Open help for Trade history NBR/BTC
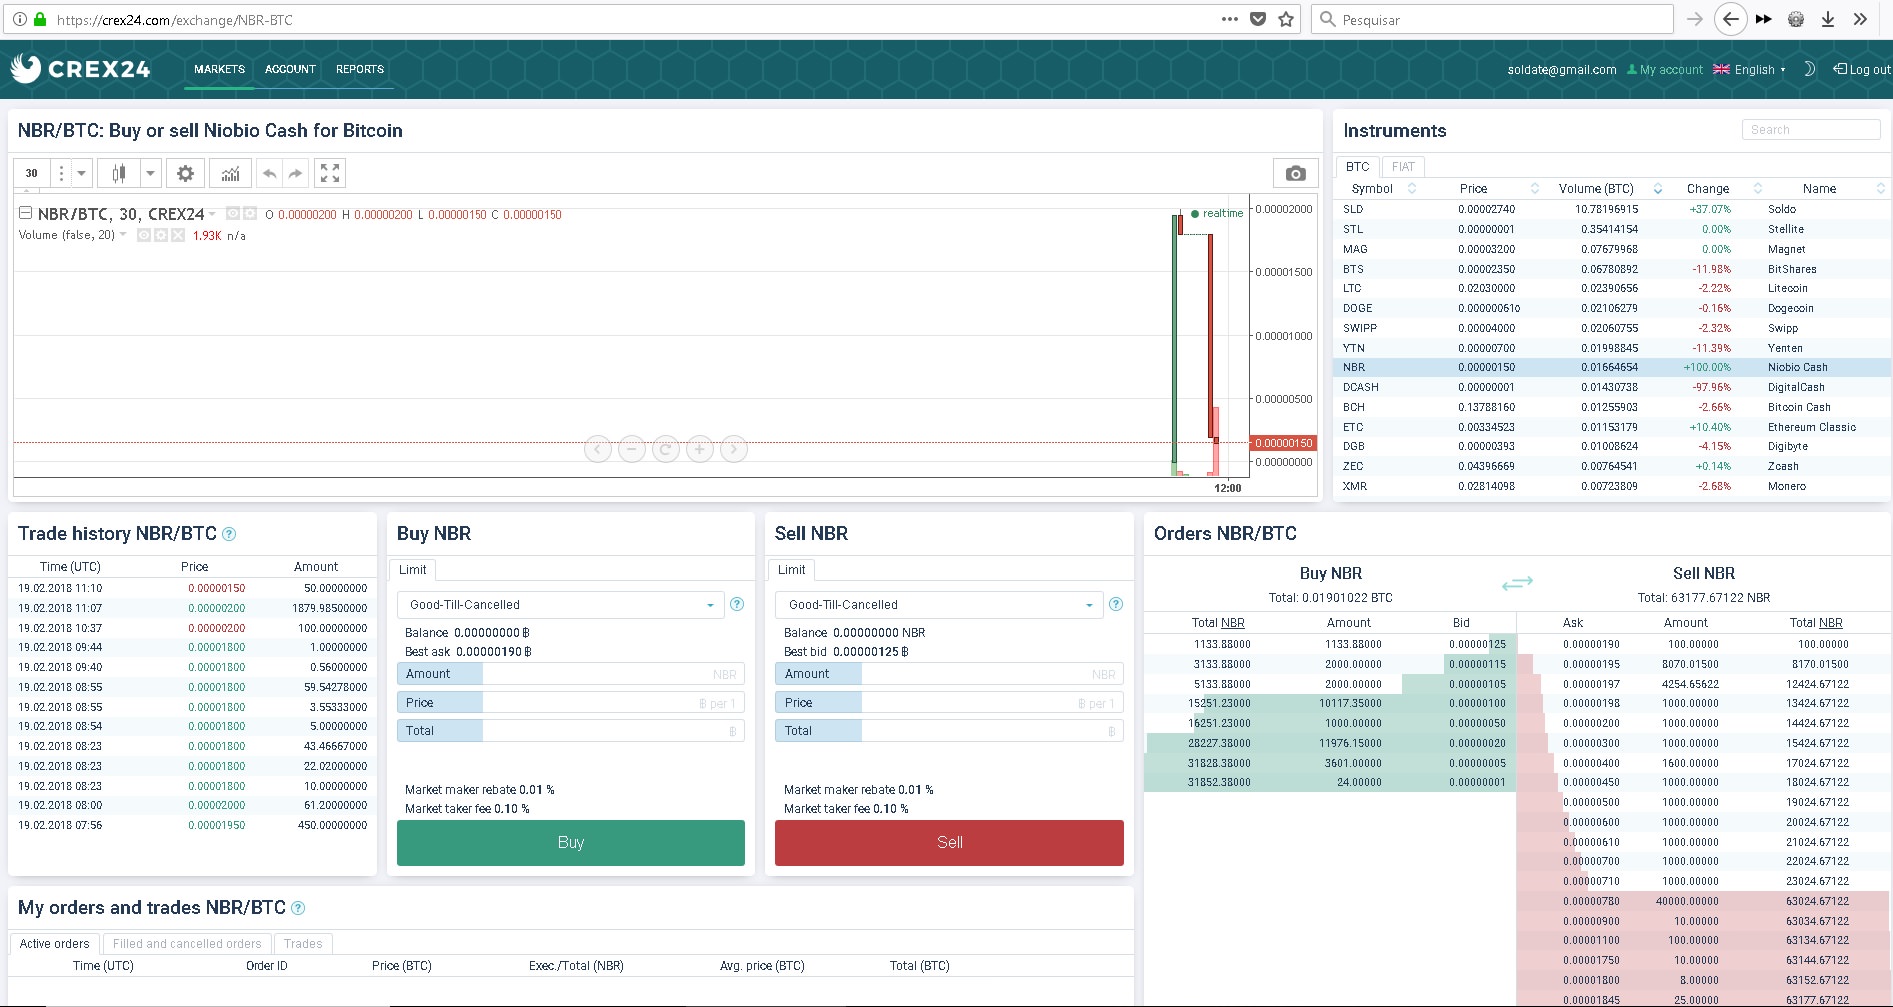 pos(229,534)
